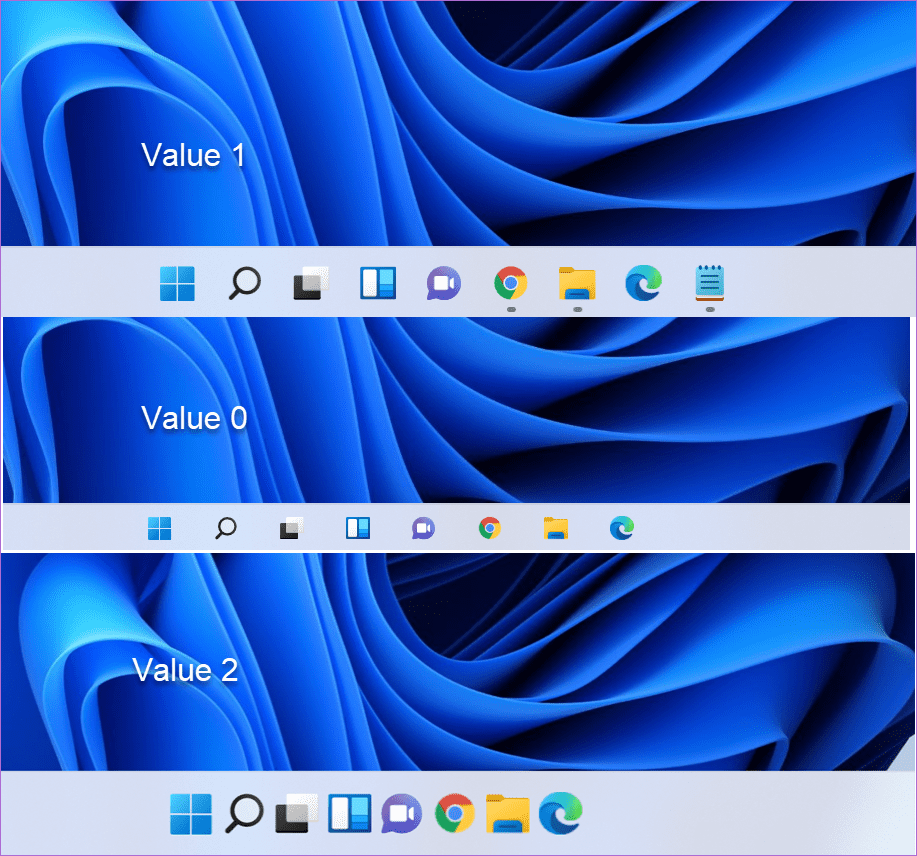Launch Teams Chat in Value 1 taskbar
This screenshot has width=917, height=856.
(x=444, y=283)
